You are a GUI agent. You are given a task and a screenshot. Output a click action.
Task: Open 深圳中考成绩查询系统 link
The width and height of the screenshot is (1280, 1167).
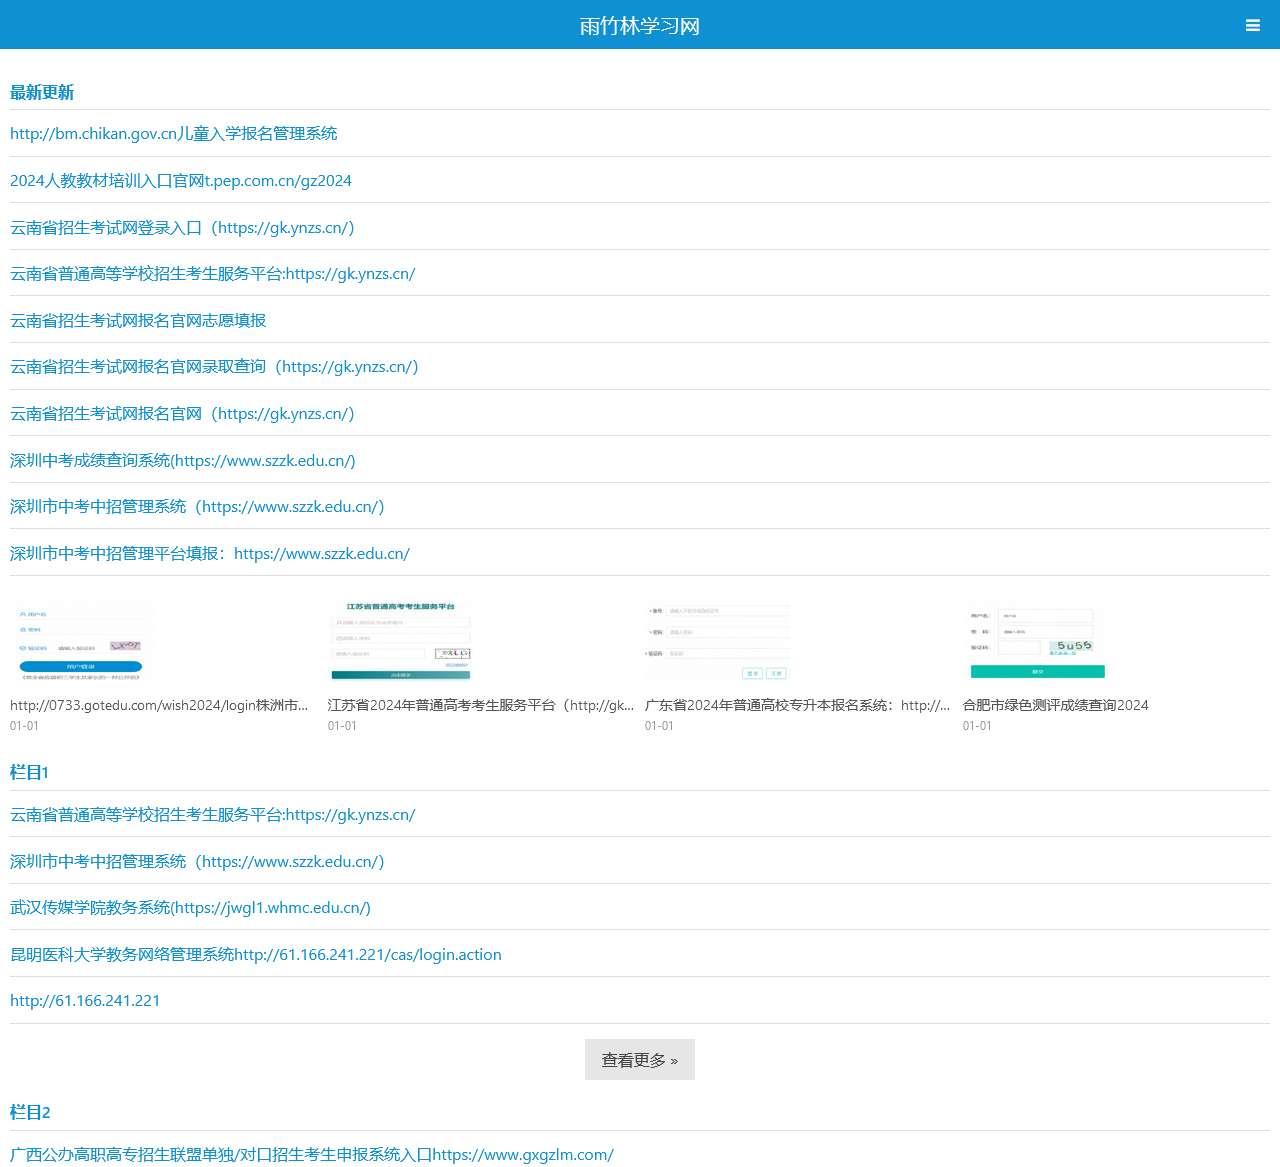point(183,461)
